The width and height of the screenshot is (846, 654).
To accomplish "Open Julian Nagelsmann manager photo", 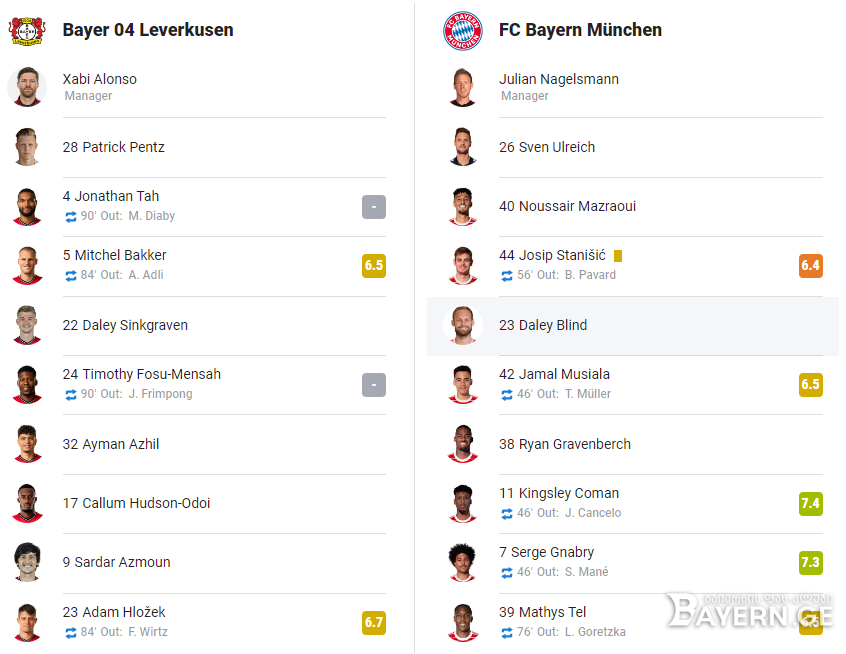I will (x=462, y=87).
